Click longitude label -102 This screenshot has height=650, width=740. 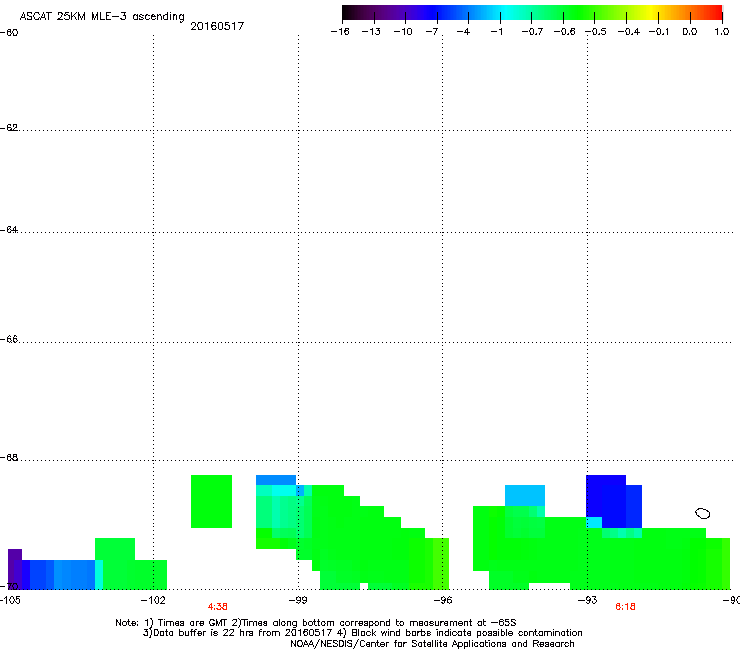coord(153,600)
